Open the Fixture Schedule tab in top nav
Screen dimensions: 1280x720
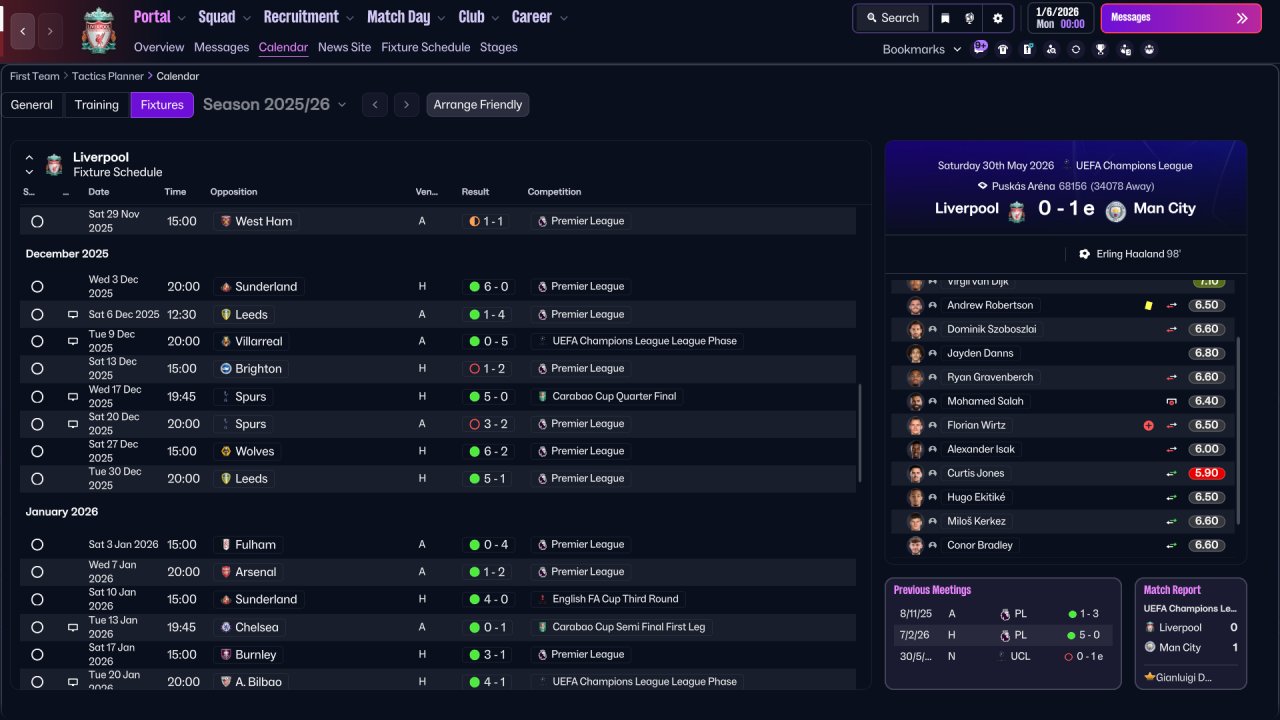tap(425, 47)
